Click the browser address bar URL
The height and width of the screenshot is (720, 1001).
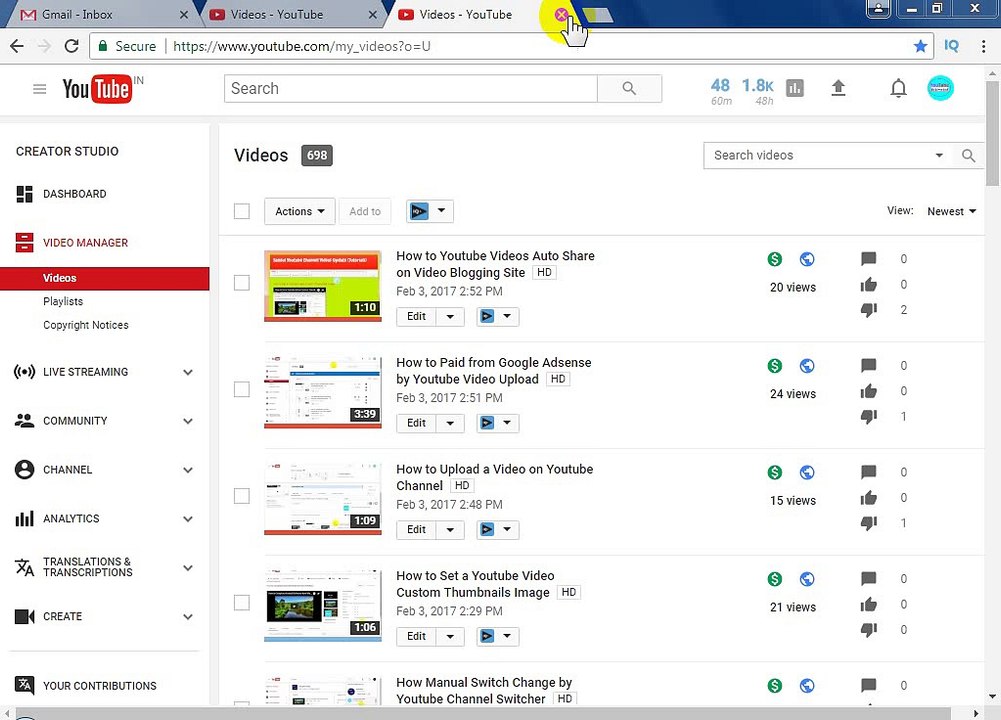pyautogui.click(x=301, y=46)
